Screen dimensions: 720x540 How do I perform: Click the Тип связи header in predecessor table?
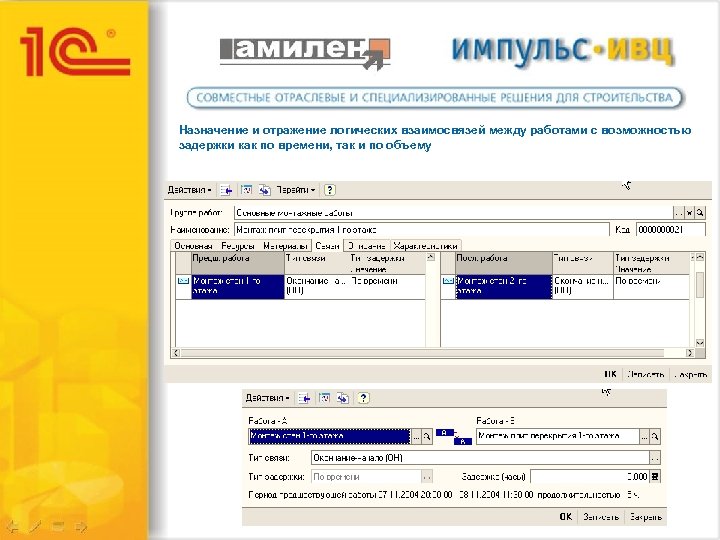pos(317,263)
